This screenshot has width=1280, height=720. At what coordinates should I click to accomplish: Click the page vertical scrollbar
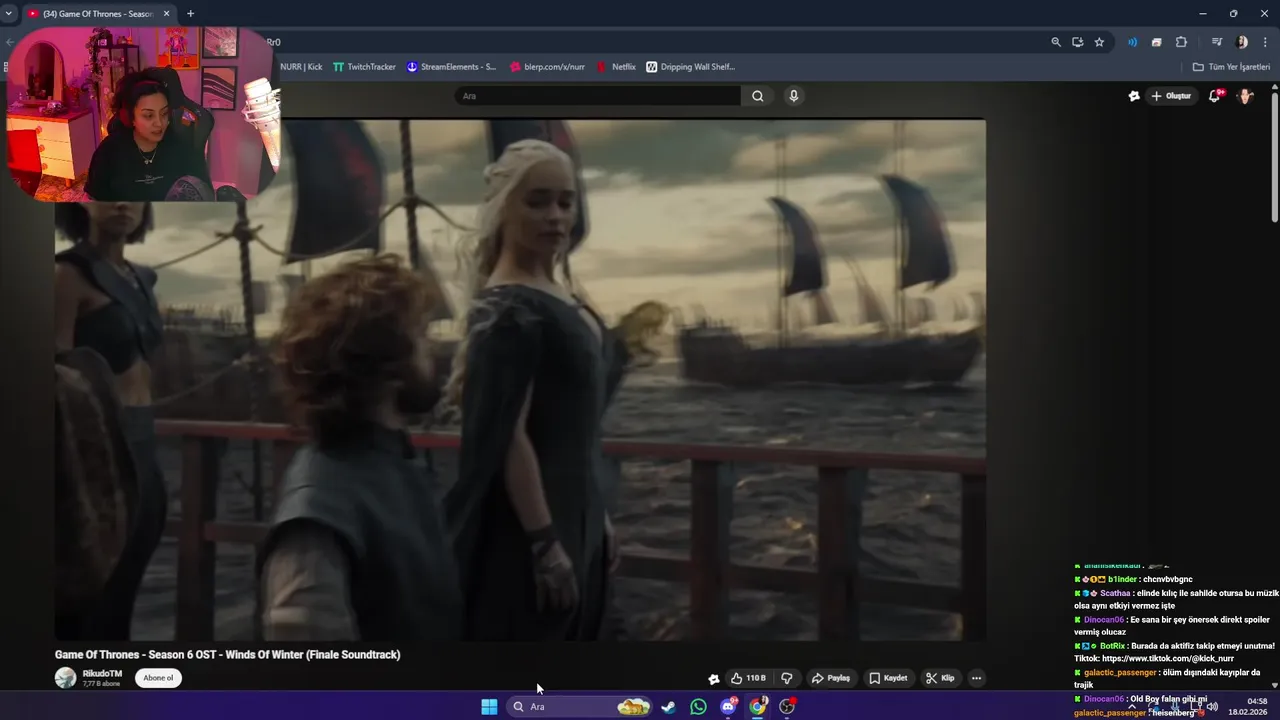pos(1274,155)
